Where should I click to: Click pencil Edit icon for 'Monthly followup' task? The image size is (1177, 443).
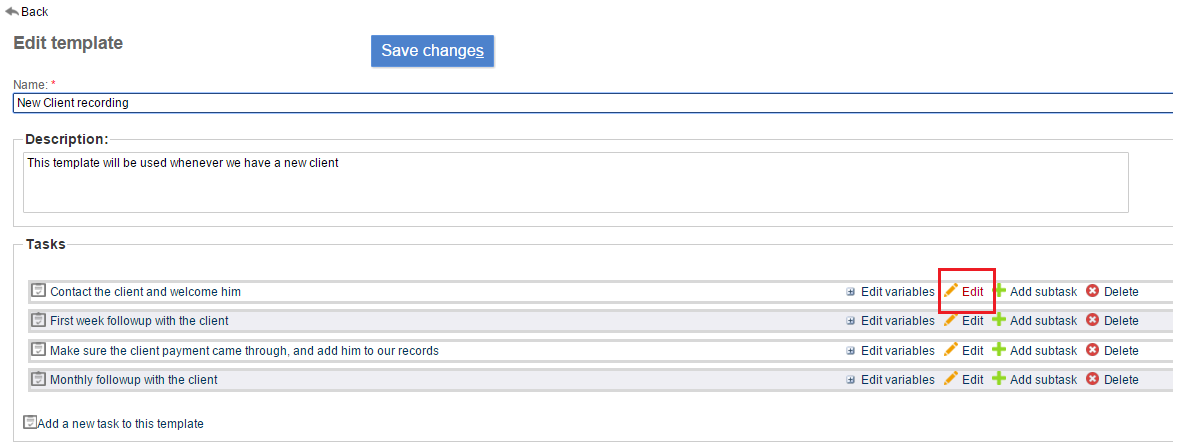tap(951, 379)
